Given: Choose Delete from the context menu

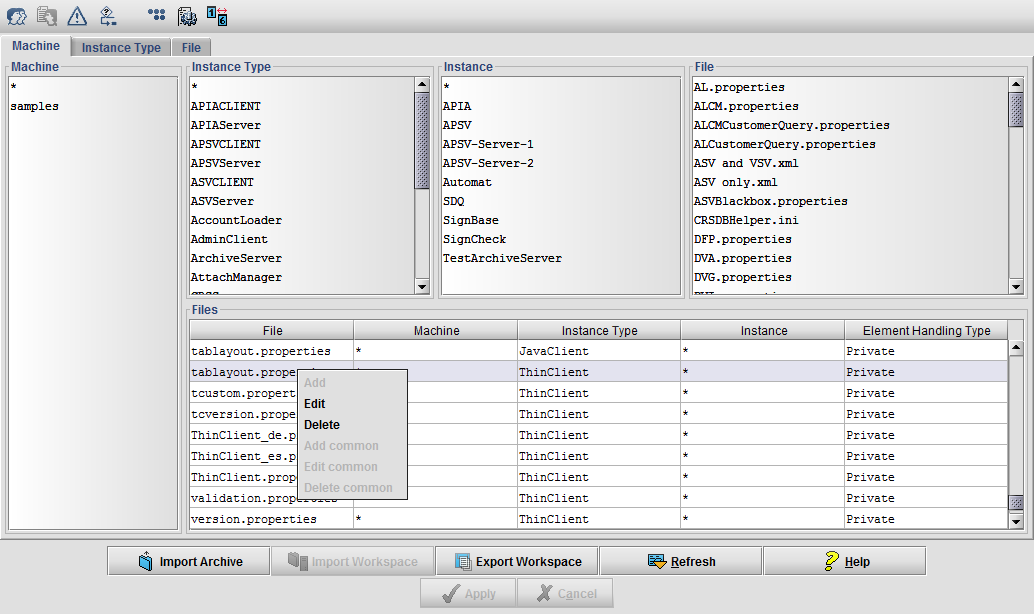Looking at the screenshot, I should (x=322, y=425).
